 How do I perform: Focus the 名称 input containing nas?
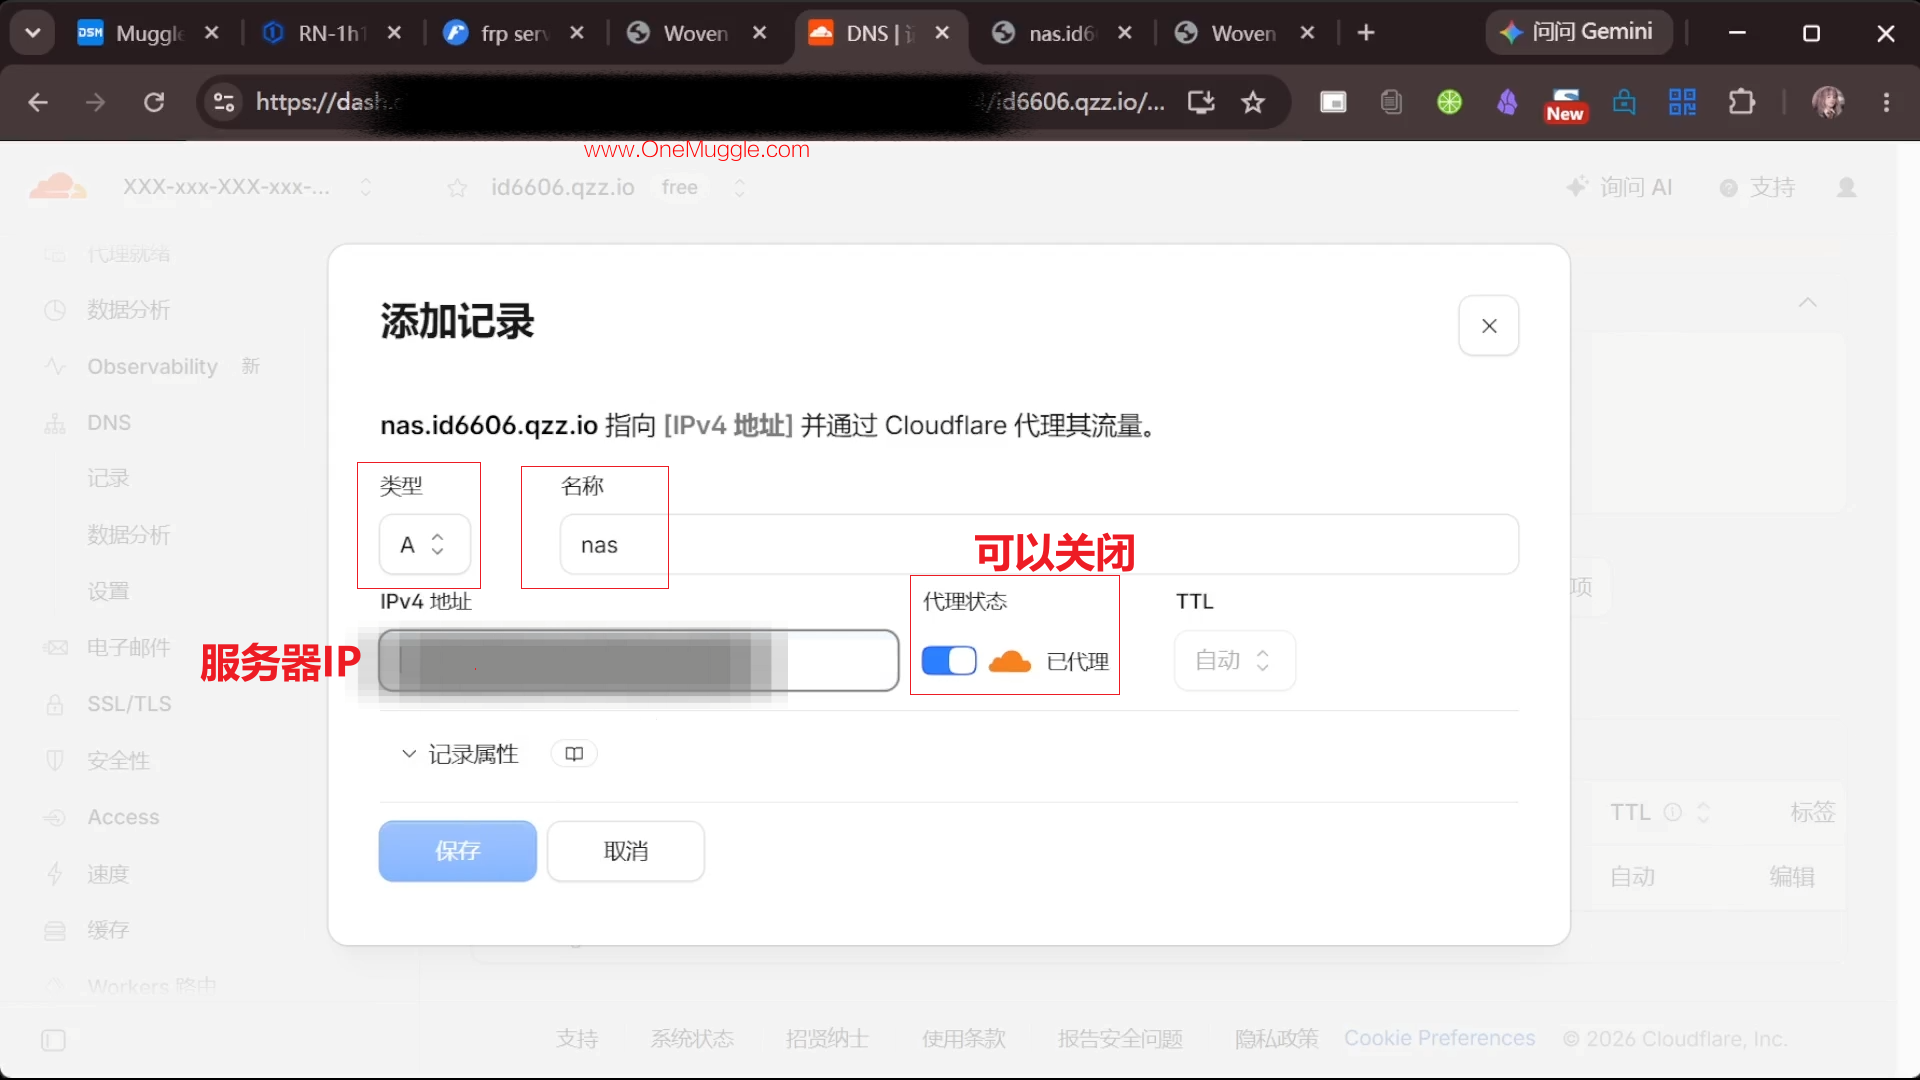click(x=1039, y=545)
